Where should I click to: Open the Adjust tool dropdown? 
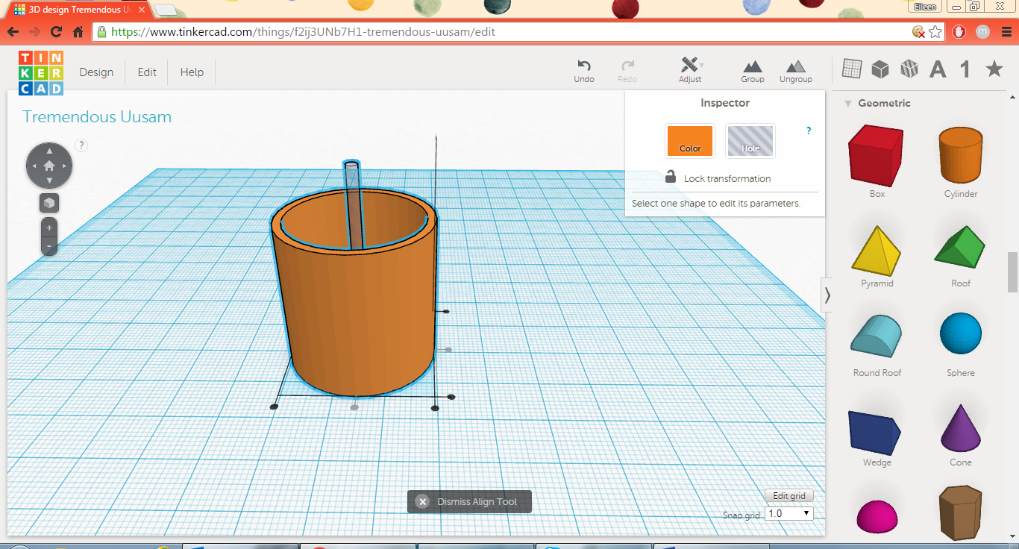[x=690, y=70]
